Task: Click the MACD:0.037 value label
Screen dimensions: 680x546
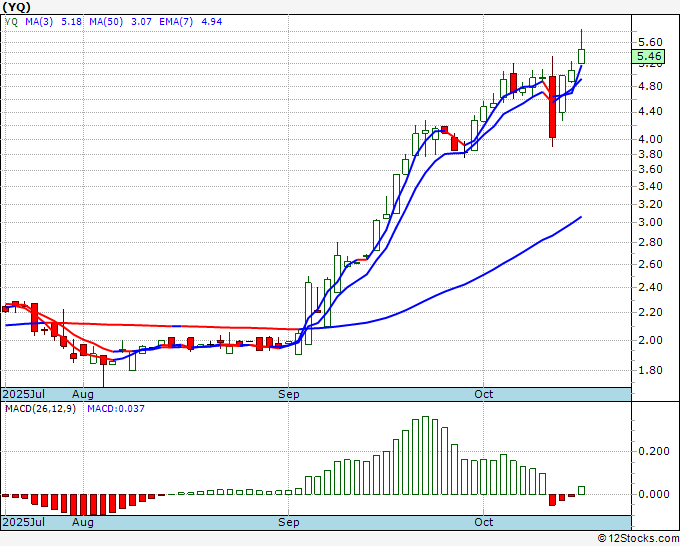Action: click(x=116, y=409)
